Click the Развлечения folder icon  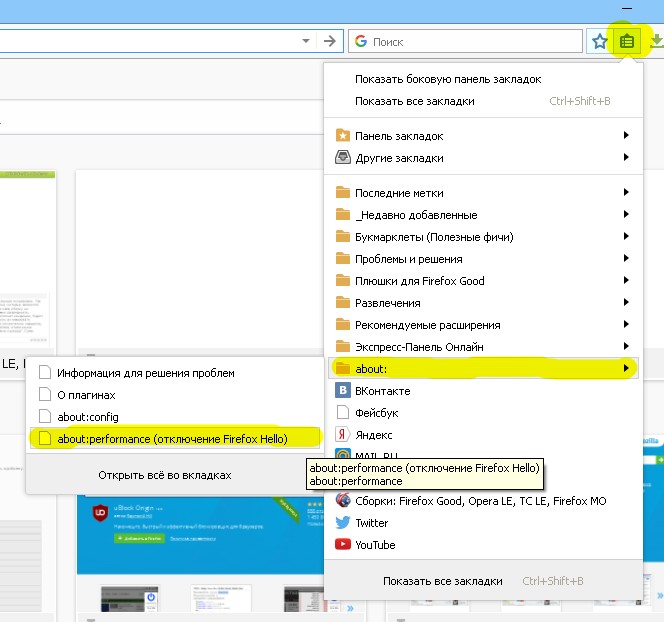[343, 302]
